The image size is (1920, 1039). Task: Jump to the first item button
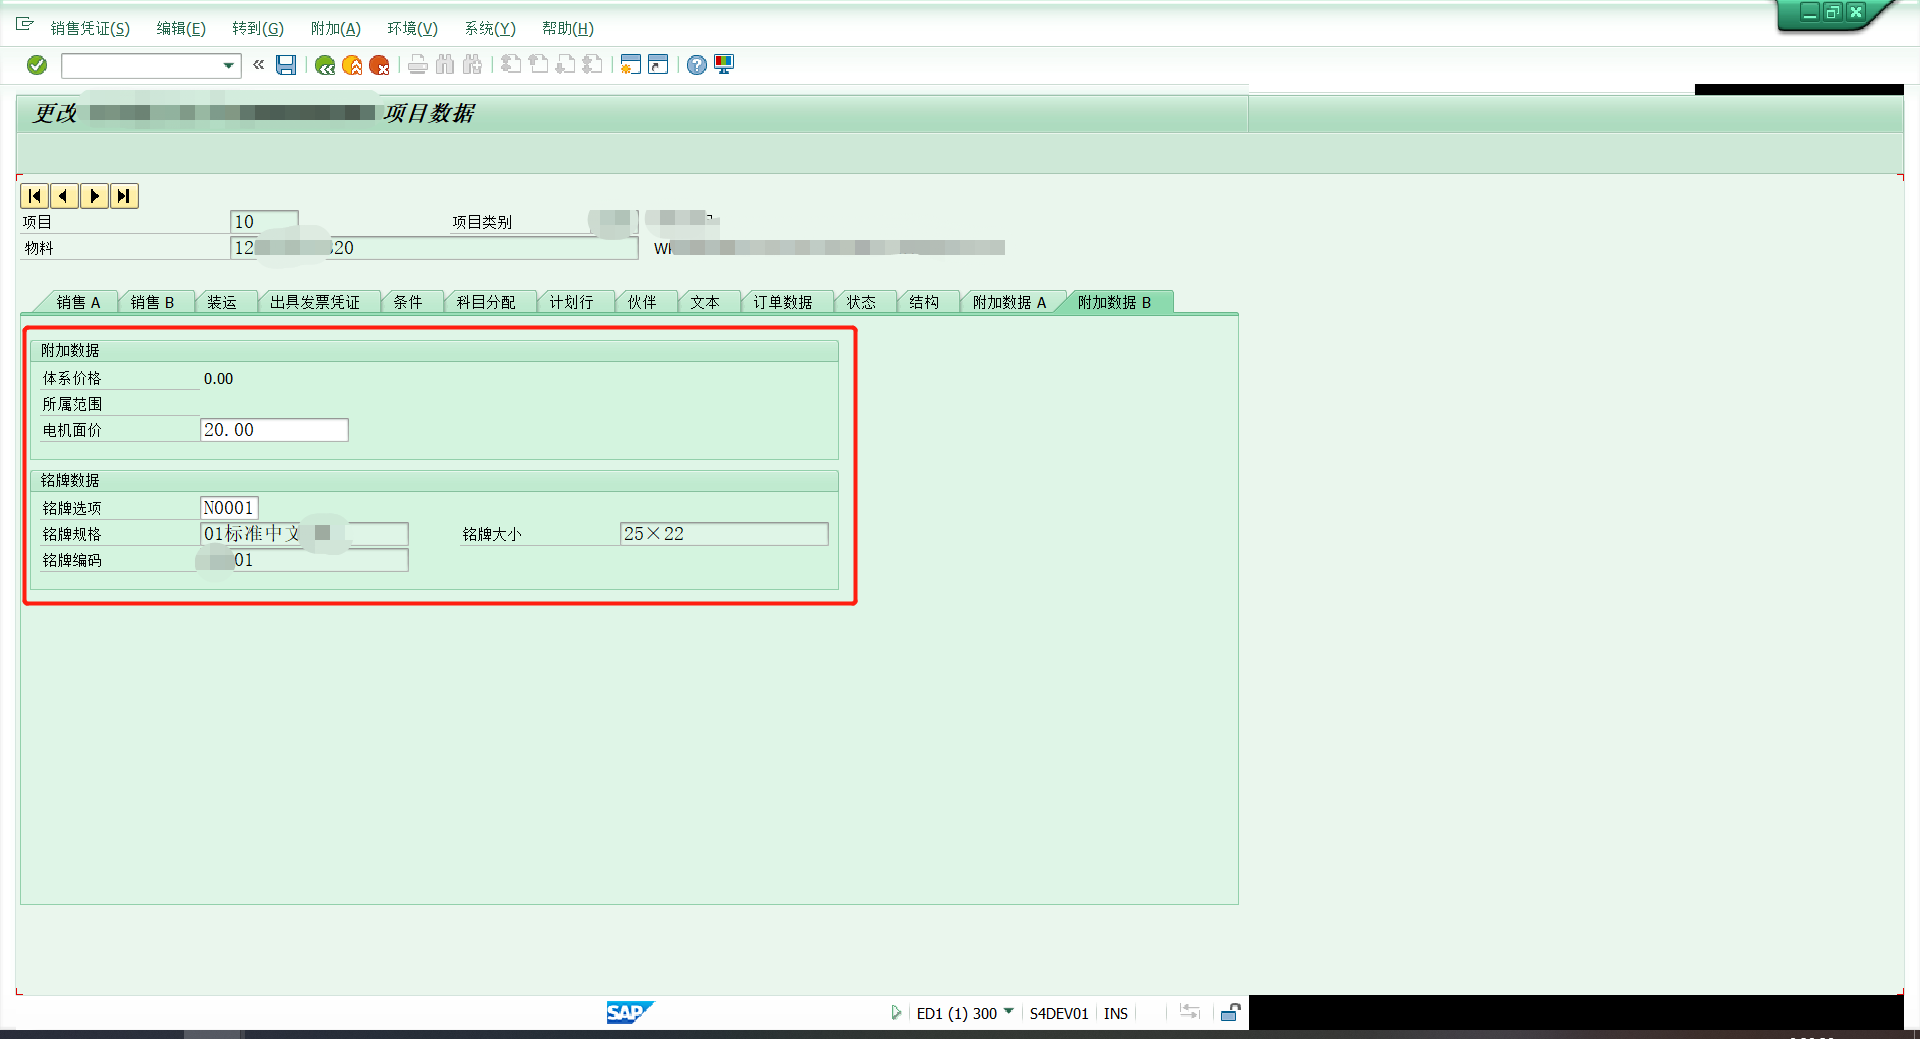pos(34,196)
